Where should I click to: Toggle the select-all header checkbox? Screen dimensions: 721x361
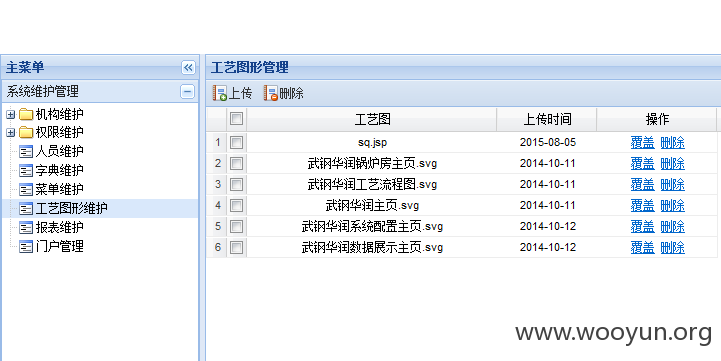(236, 119)
